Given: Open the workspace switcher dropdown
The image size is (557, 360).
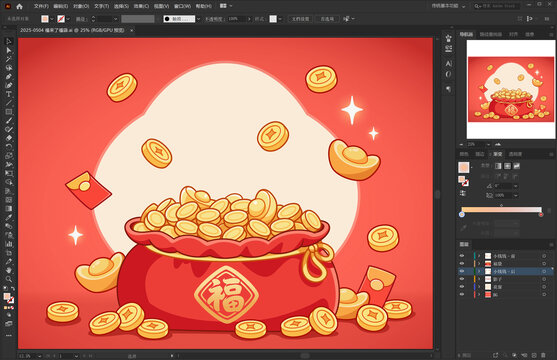Looking at the screenshot, I should pyautogui.click(x=448, y=6).
